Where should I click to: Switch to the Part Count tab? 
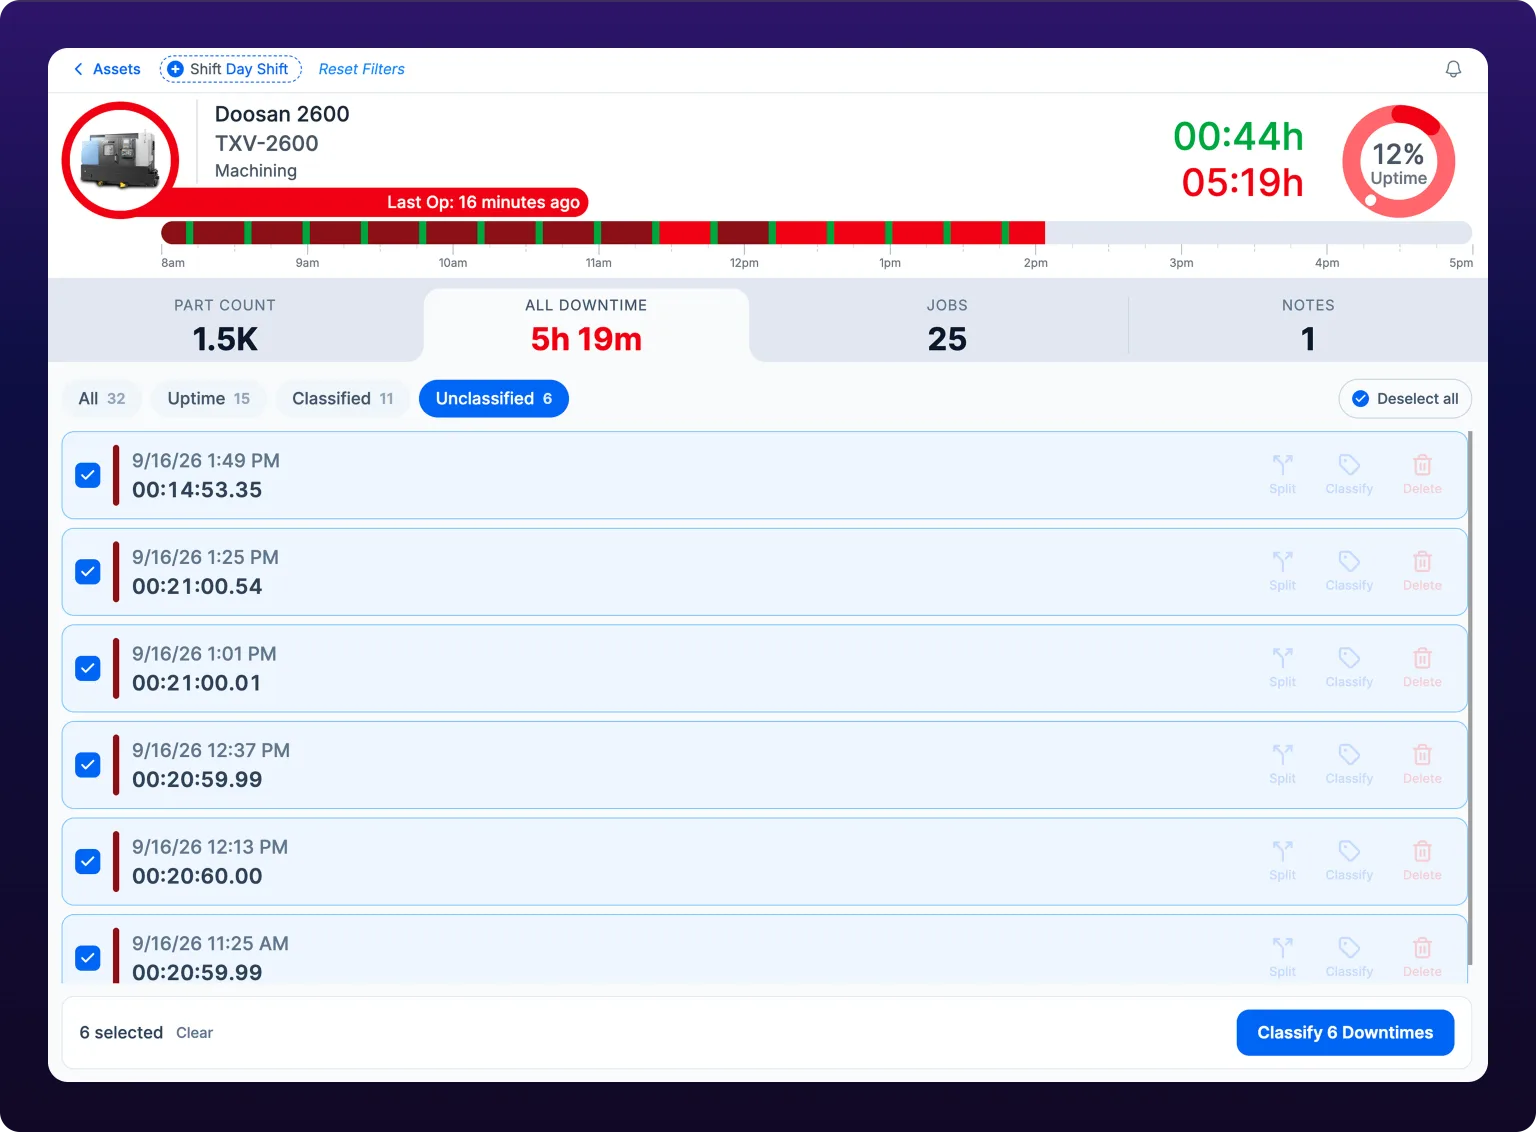click(x=225, y=326)
